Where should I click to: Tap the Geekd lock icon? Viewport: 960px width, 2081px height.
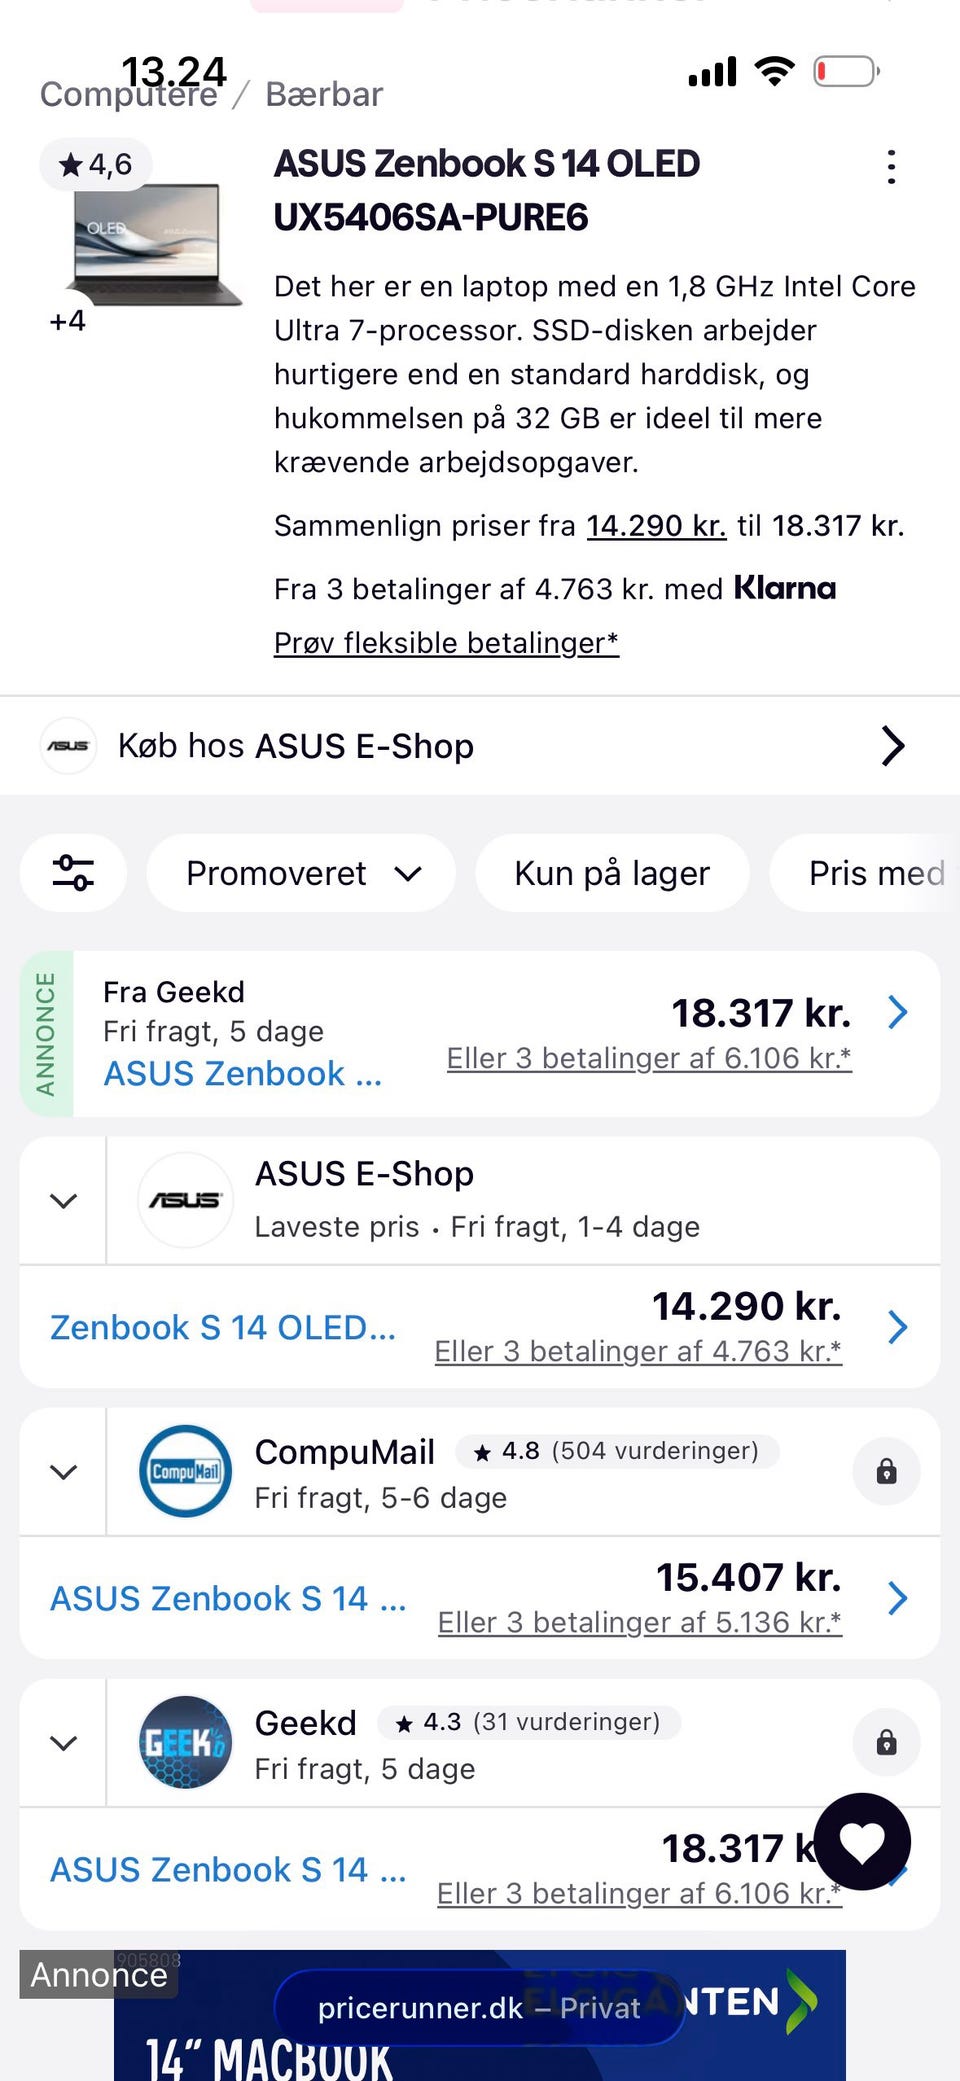point(886,1743)
